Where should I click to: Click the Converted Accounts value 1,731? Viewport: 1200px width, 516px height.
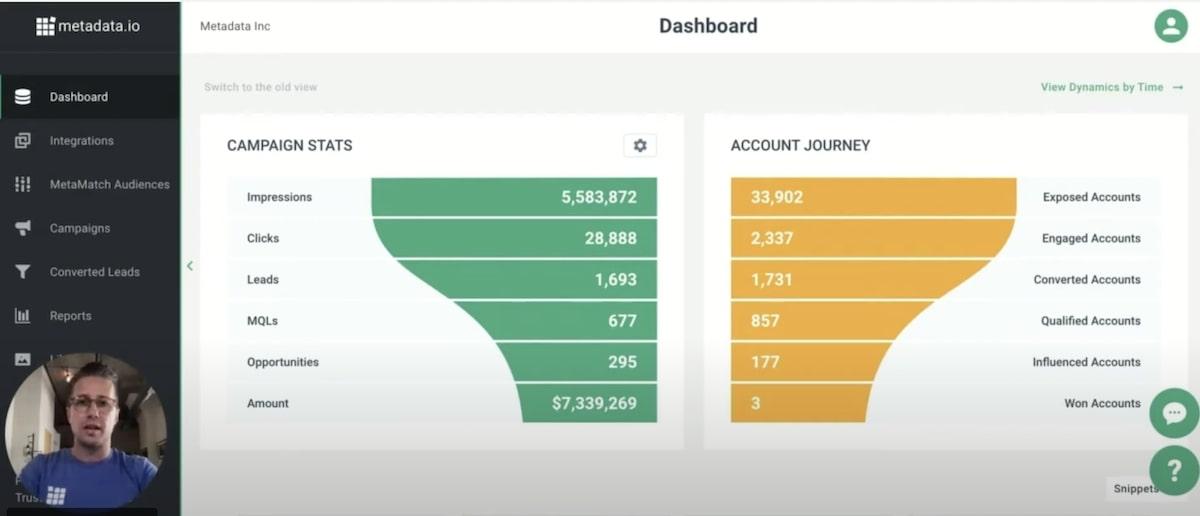click(771, 280)
